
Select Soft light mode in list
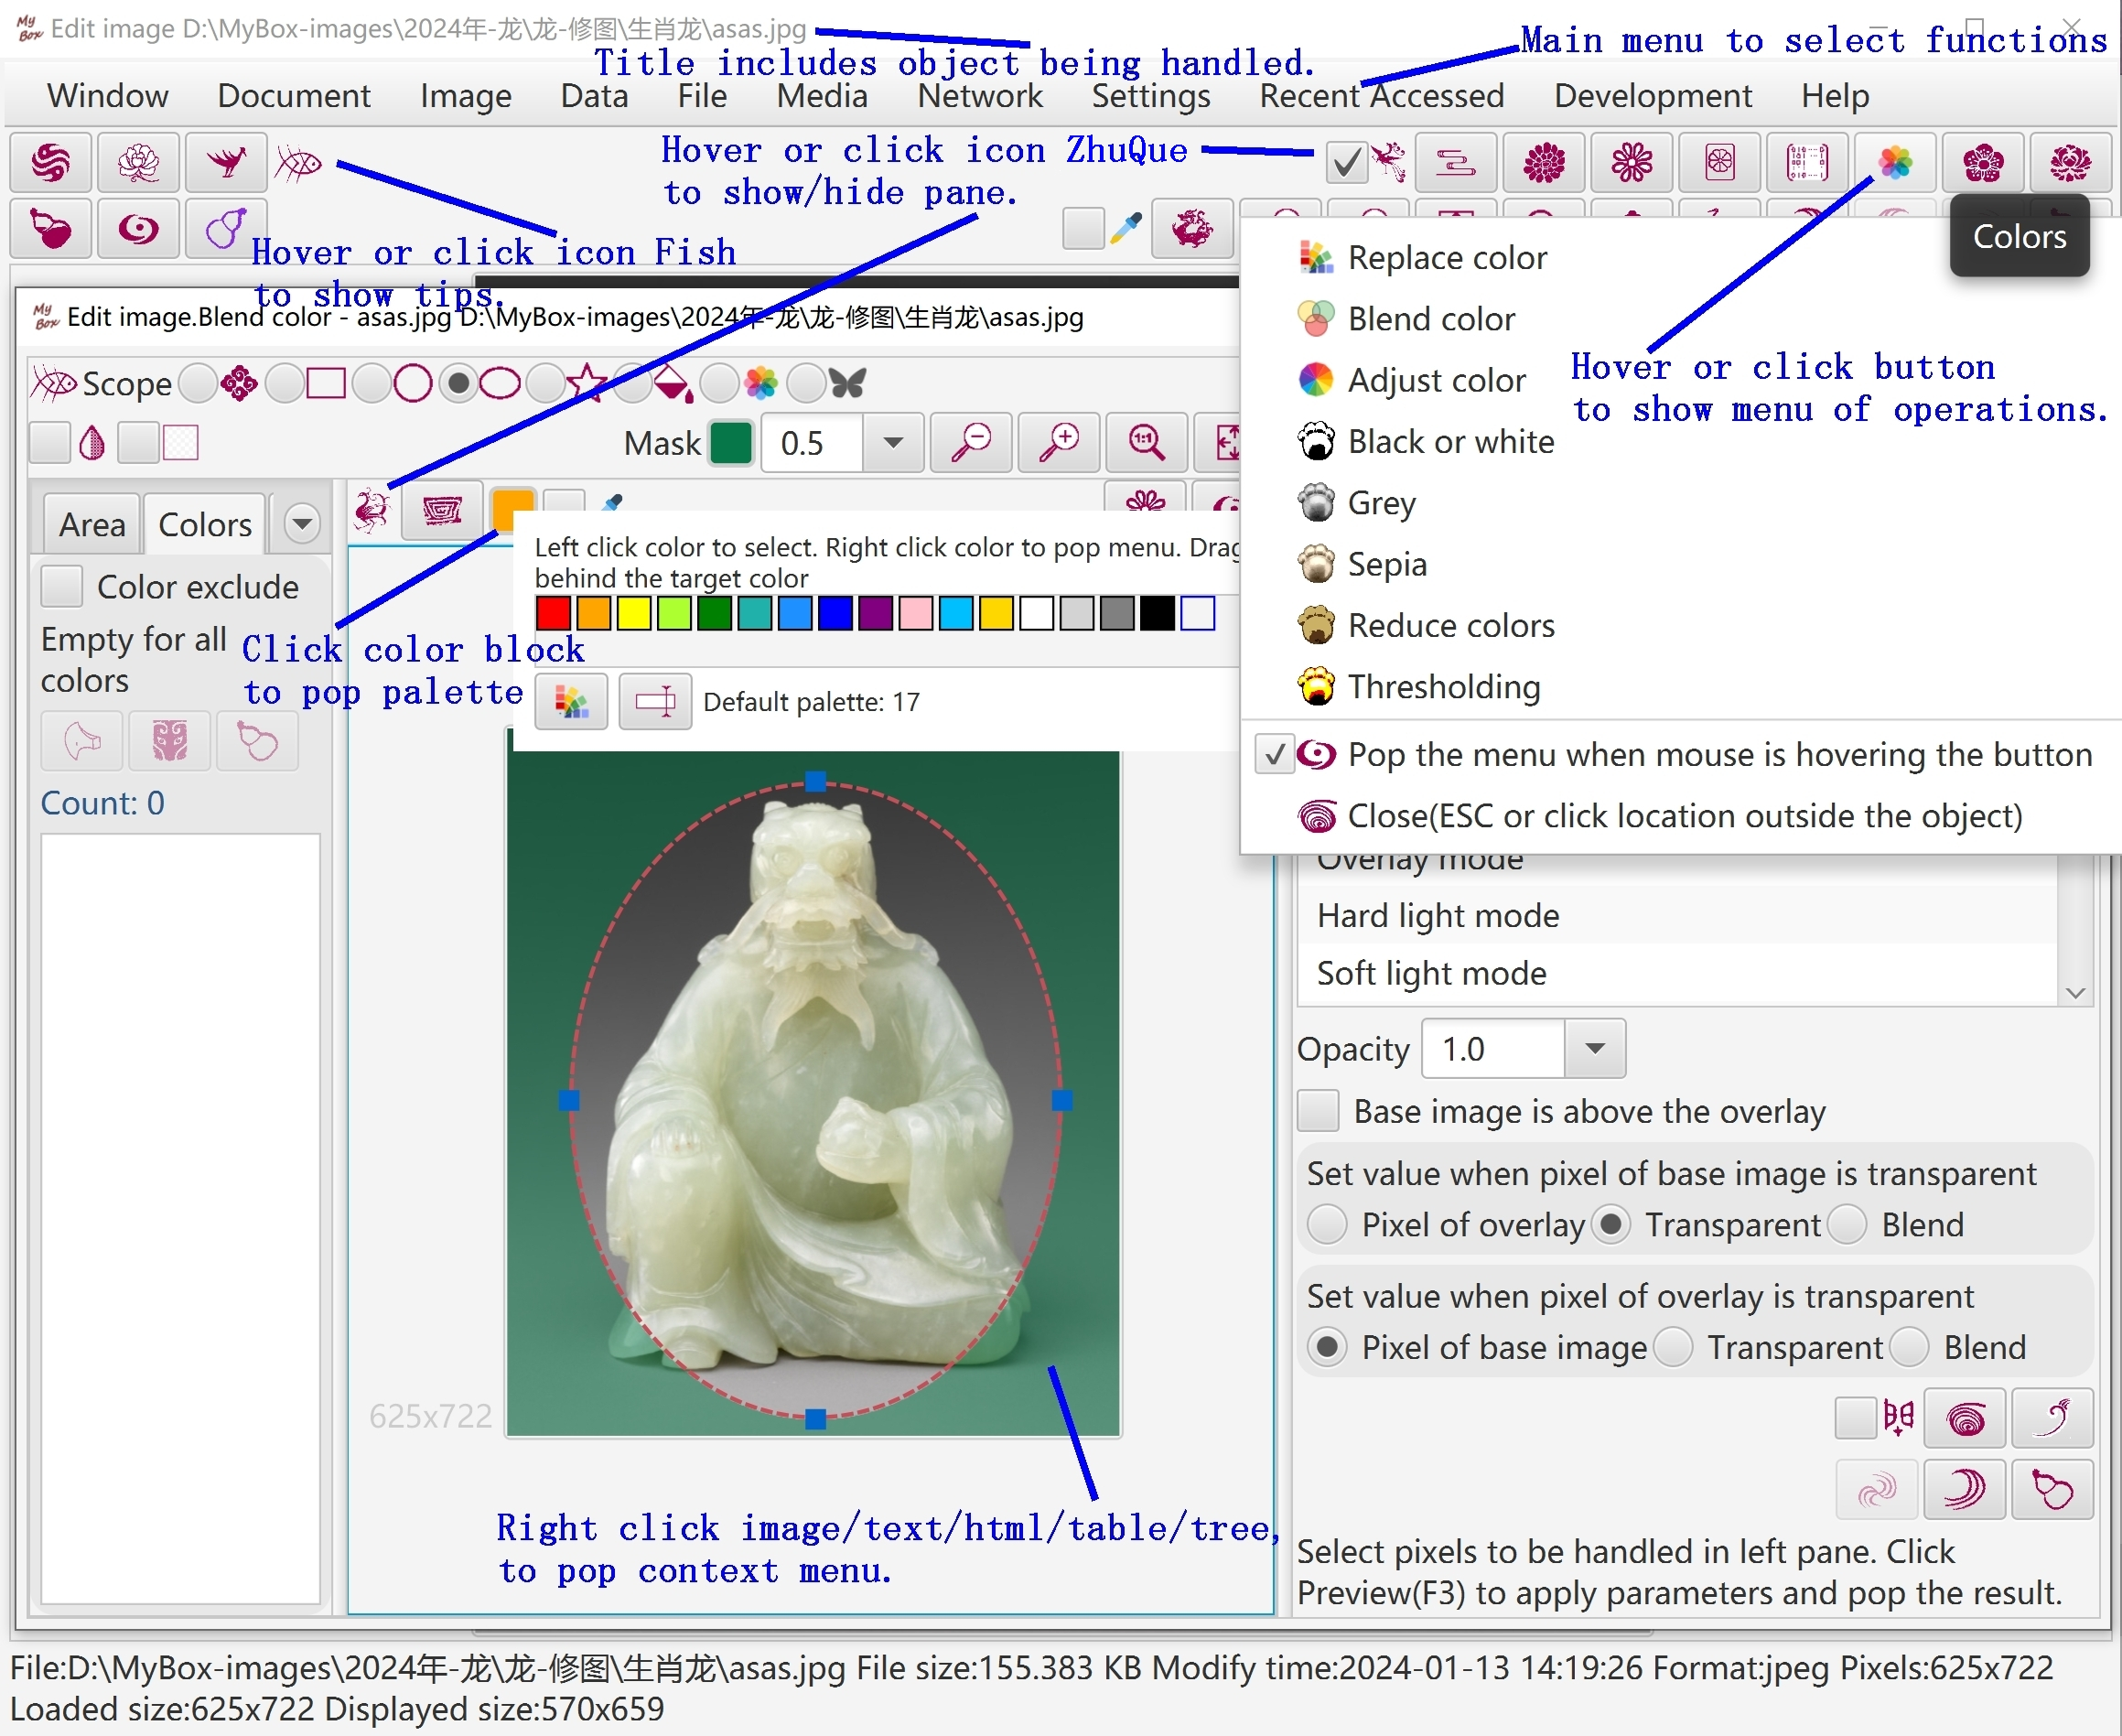(1431, 974)
